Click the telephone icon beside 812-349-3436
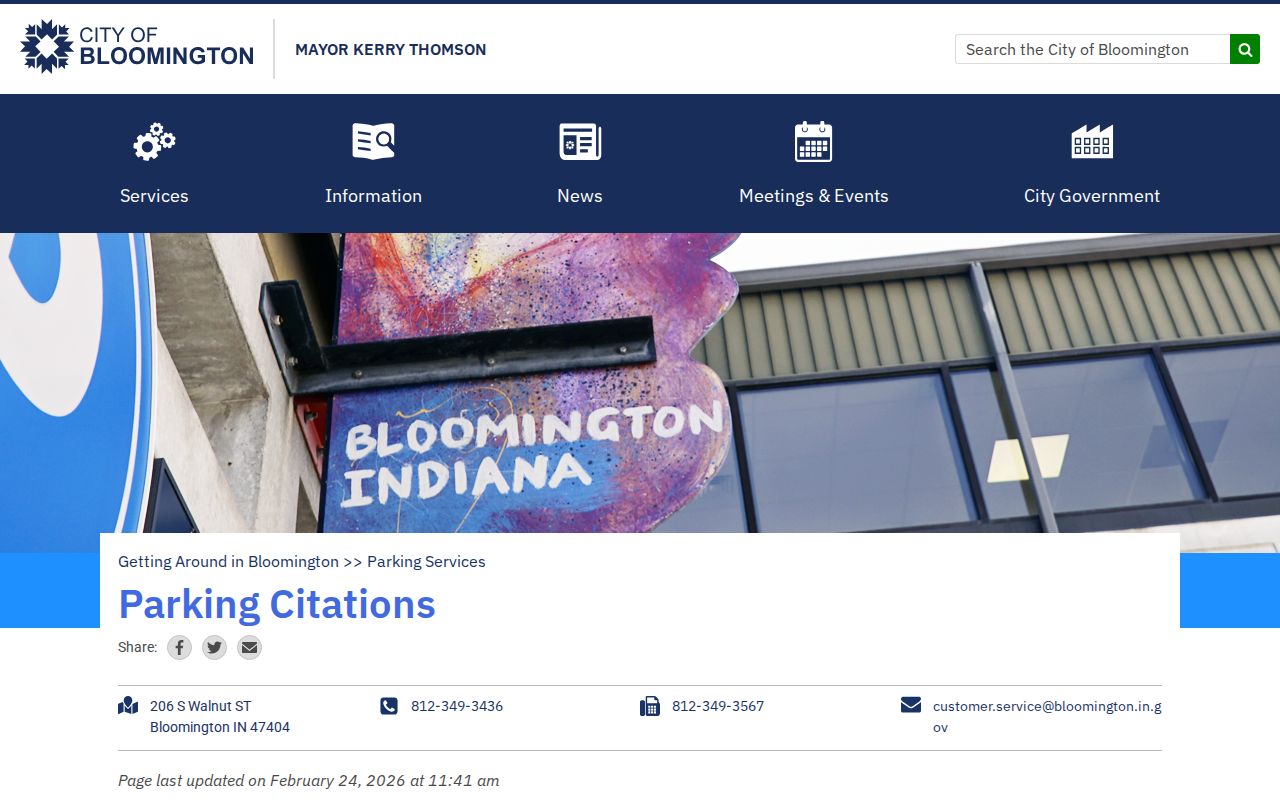The height and width of the screenshot is (800, 1280). pos(389,706)
